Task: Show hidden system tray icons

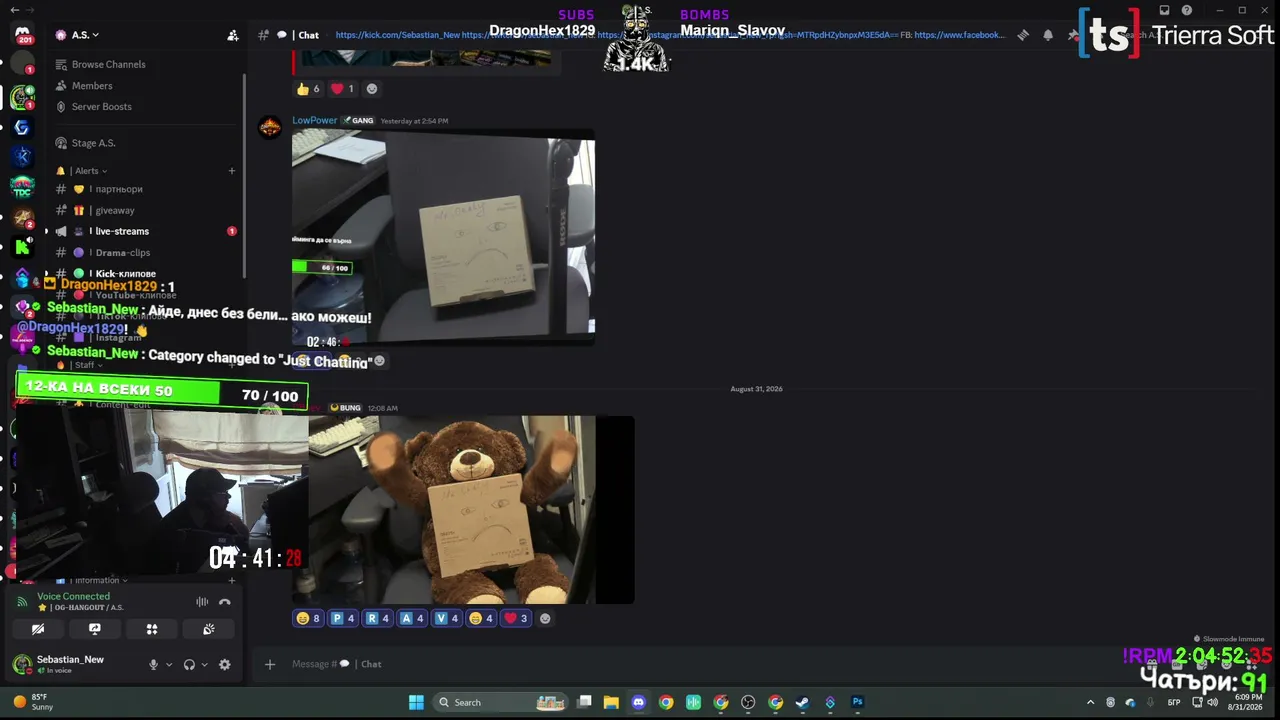Action: click(1091, 702)
